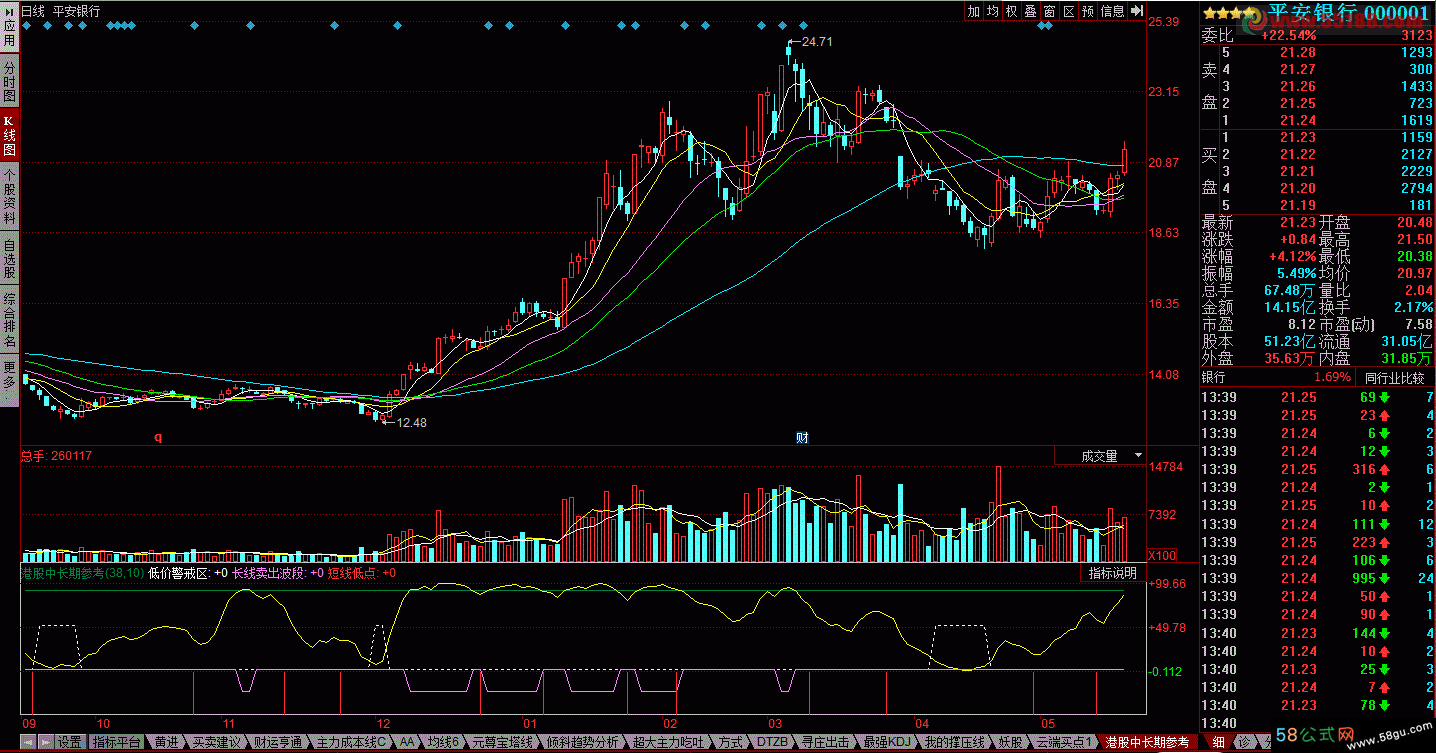Image resolution: width=1436 pixels, height=753 pixels.
Task: Click the 指标说明 button
Action: click(x=1112, y=573)
